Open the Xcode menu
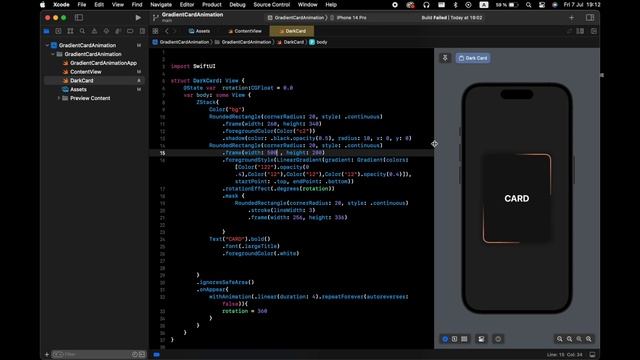Viewport: 640px width, 360px height. pos(61,4)
